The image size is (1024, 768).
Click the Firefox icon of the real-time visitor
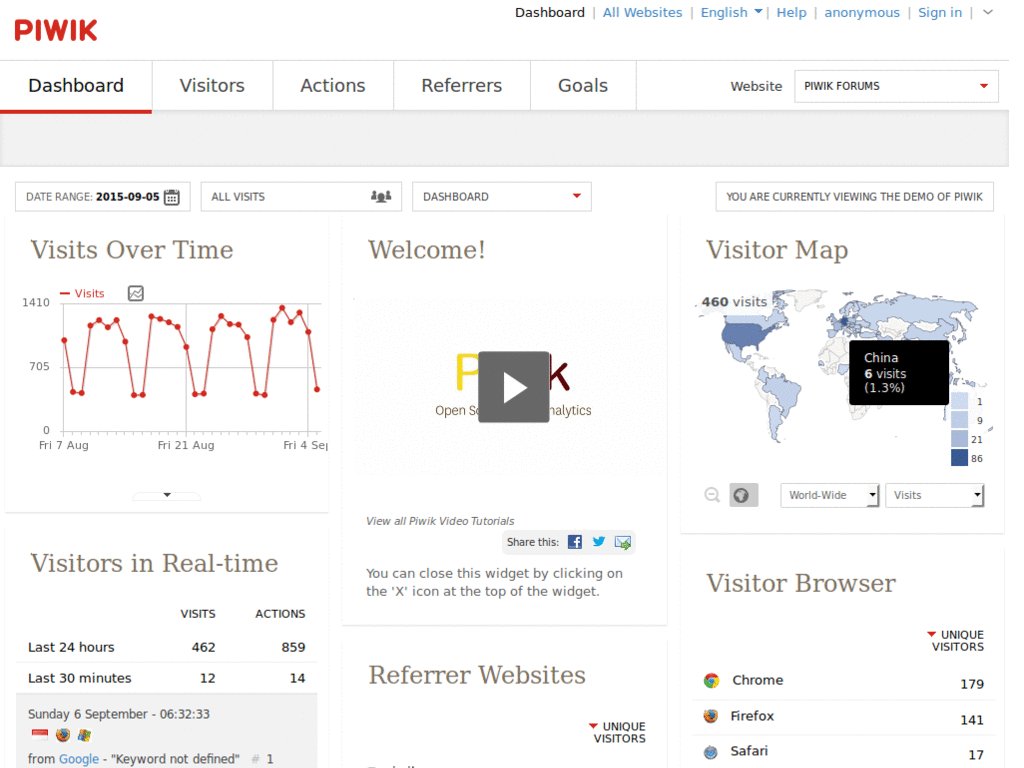point(63,735)
